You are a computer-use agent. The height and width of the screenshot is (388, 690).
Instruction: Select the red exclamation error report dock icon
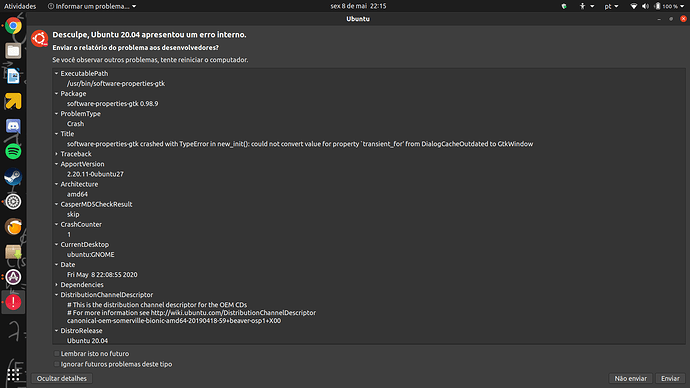click(13, 302)
